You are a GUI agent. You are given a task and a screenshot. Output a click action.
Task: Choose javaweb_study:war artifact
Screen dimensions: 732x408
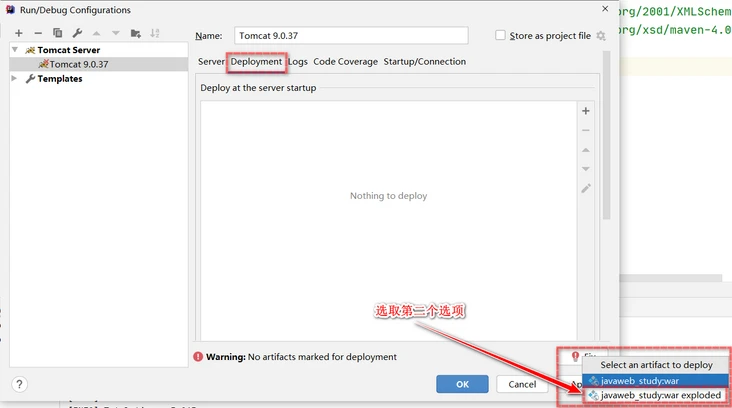point(655,381)
